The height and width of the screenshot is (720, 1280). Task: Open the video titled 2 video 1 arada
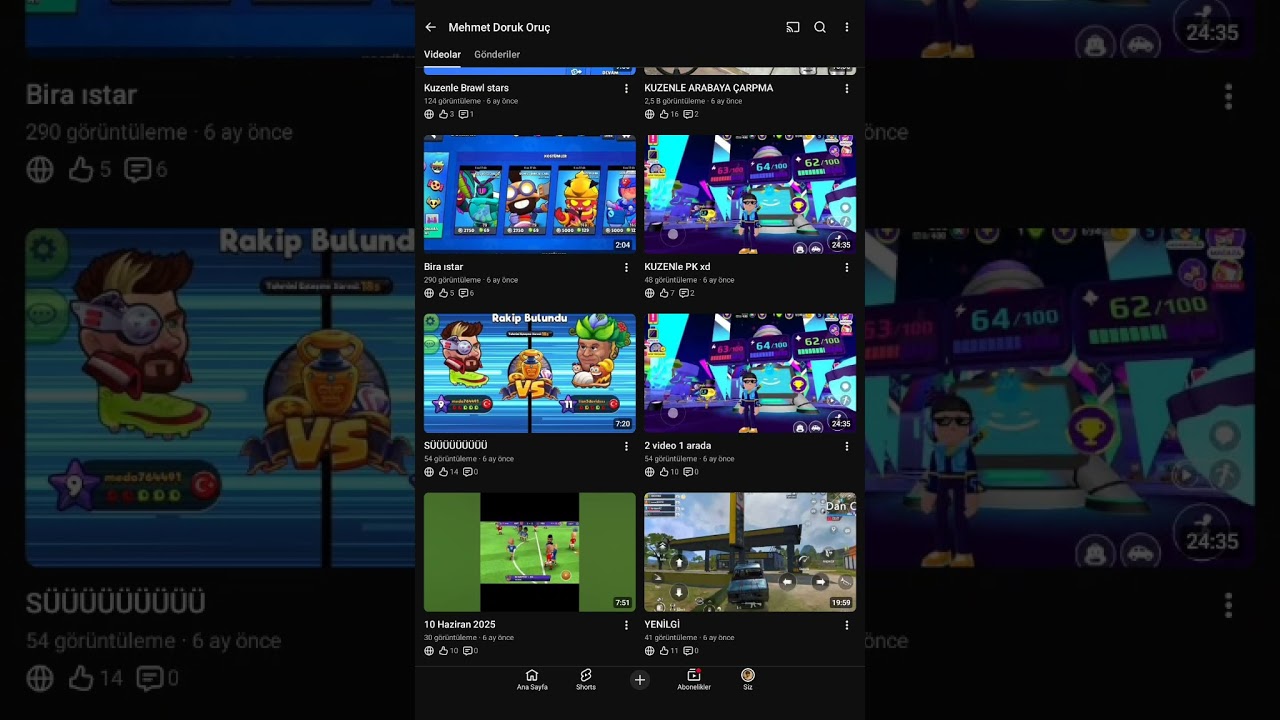[x=678, y=446]
